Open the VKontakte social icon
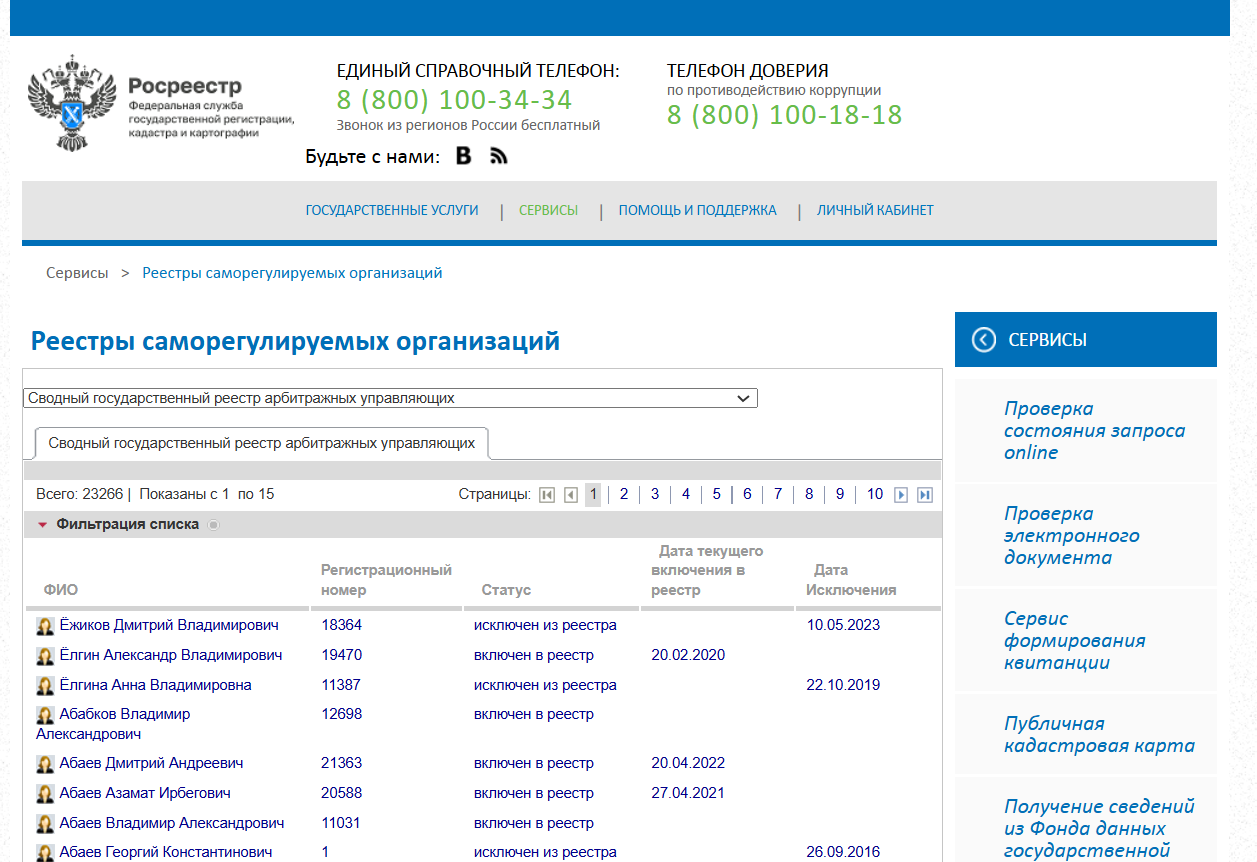The height and width of the screenshot is (862, 1257). point(462,156)
